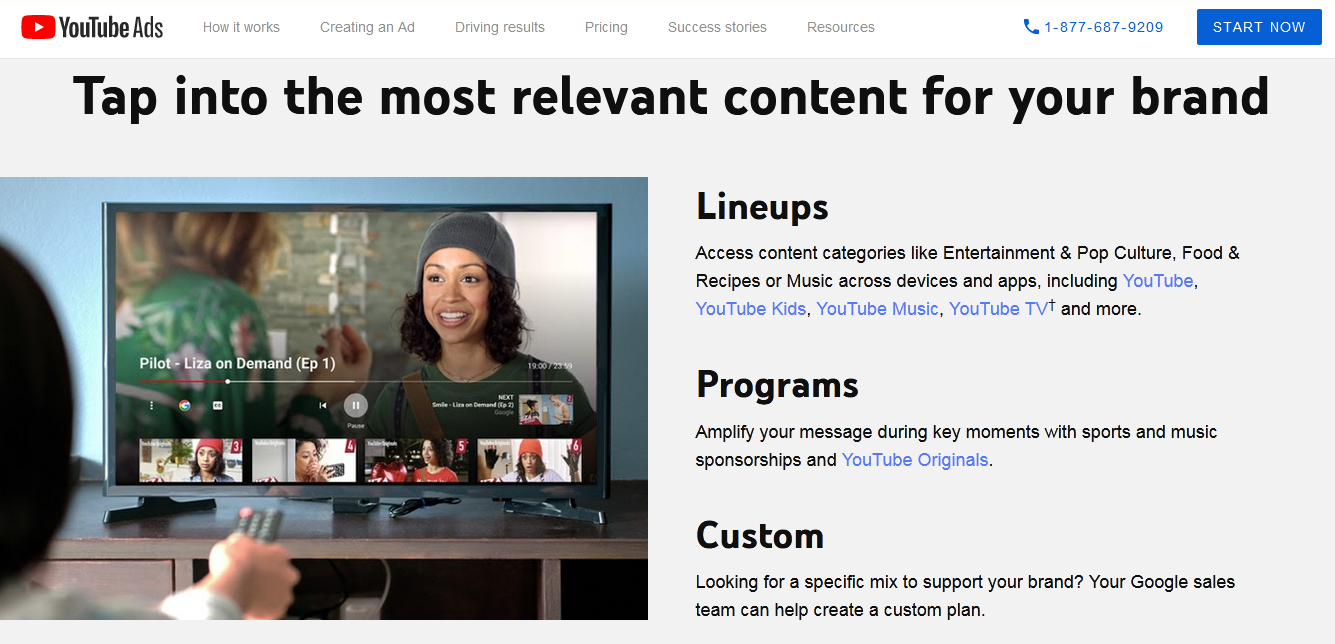Click the video progress bar scrubber
Screen dimensions: 1335x644
pyautogui.click(x=228, y=381)
